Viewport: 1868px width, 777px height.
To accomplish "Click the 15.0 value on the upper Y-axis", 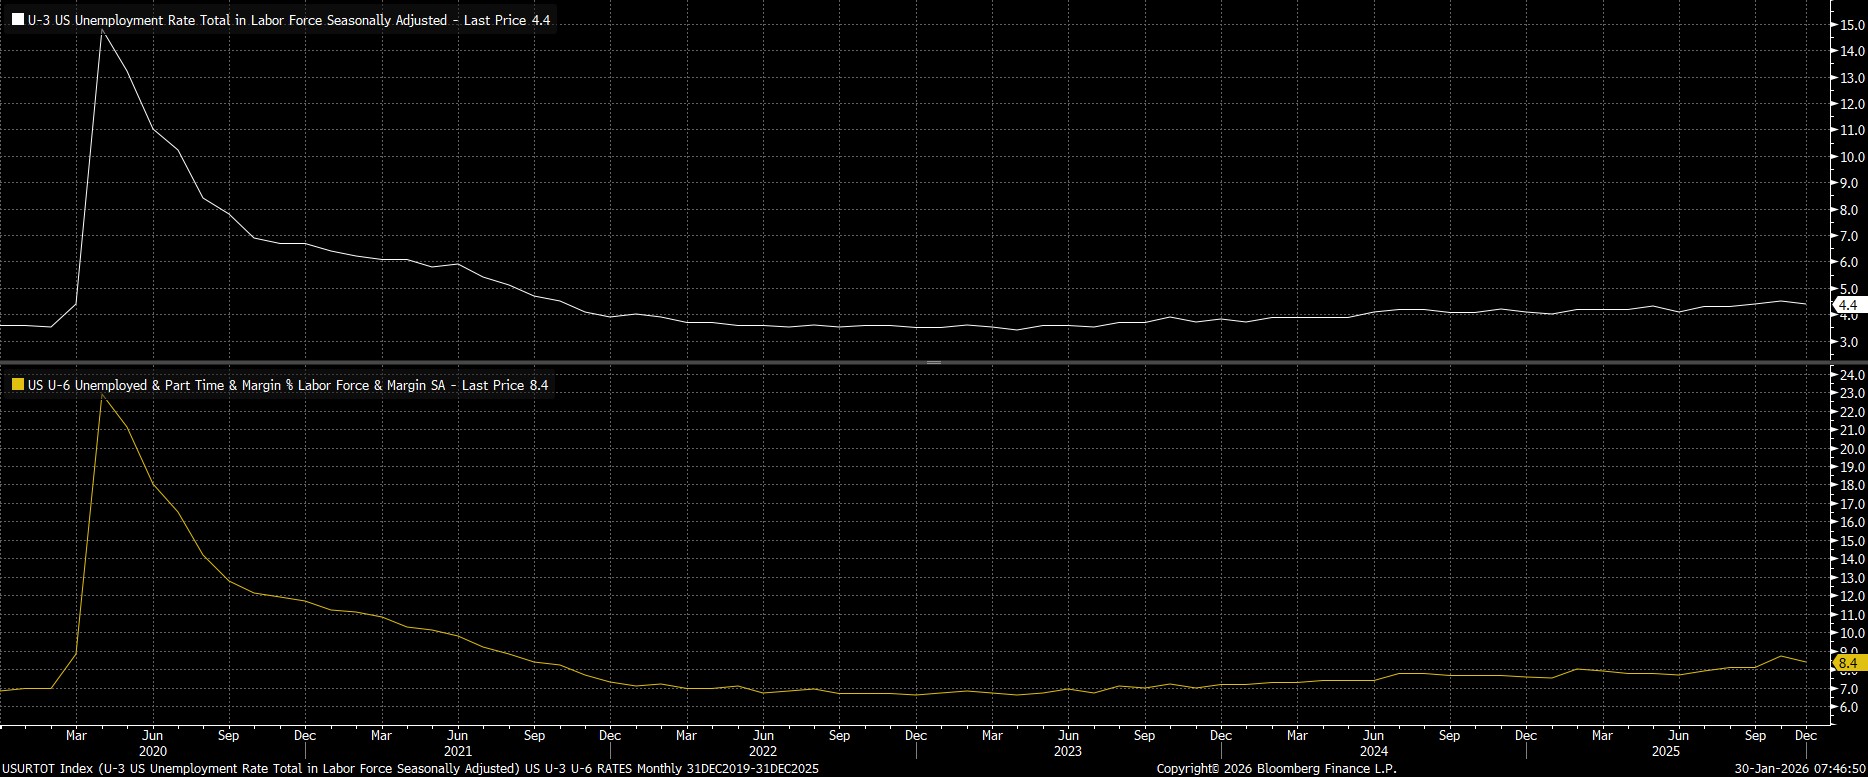I will [1850, 25].
